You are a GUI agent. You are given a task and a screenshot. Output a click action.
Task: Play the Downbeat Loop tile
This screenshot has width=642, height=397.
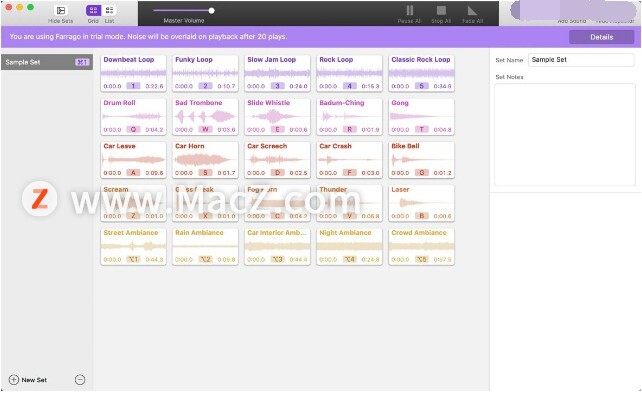click(x=133, y=73)
